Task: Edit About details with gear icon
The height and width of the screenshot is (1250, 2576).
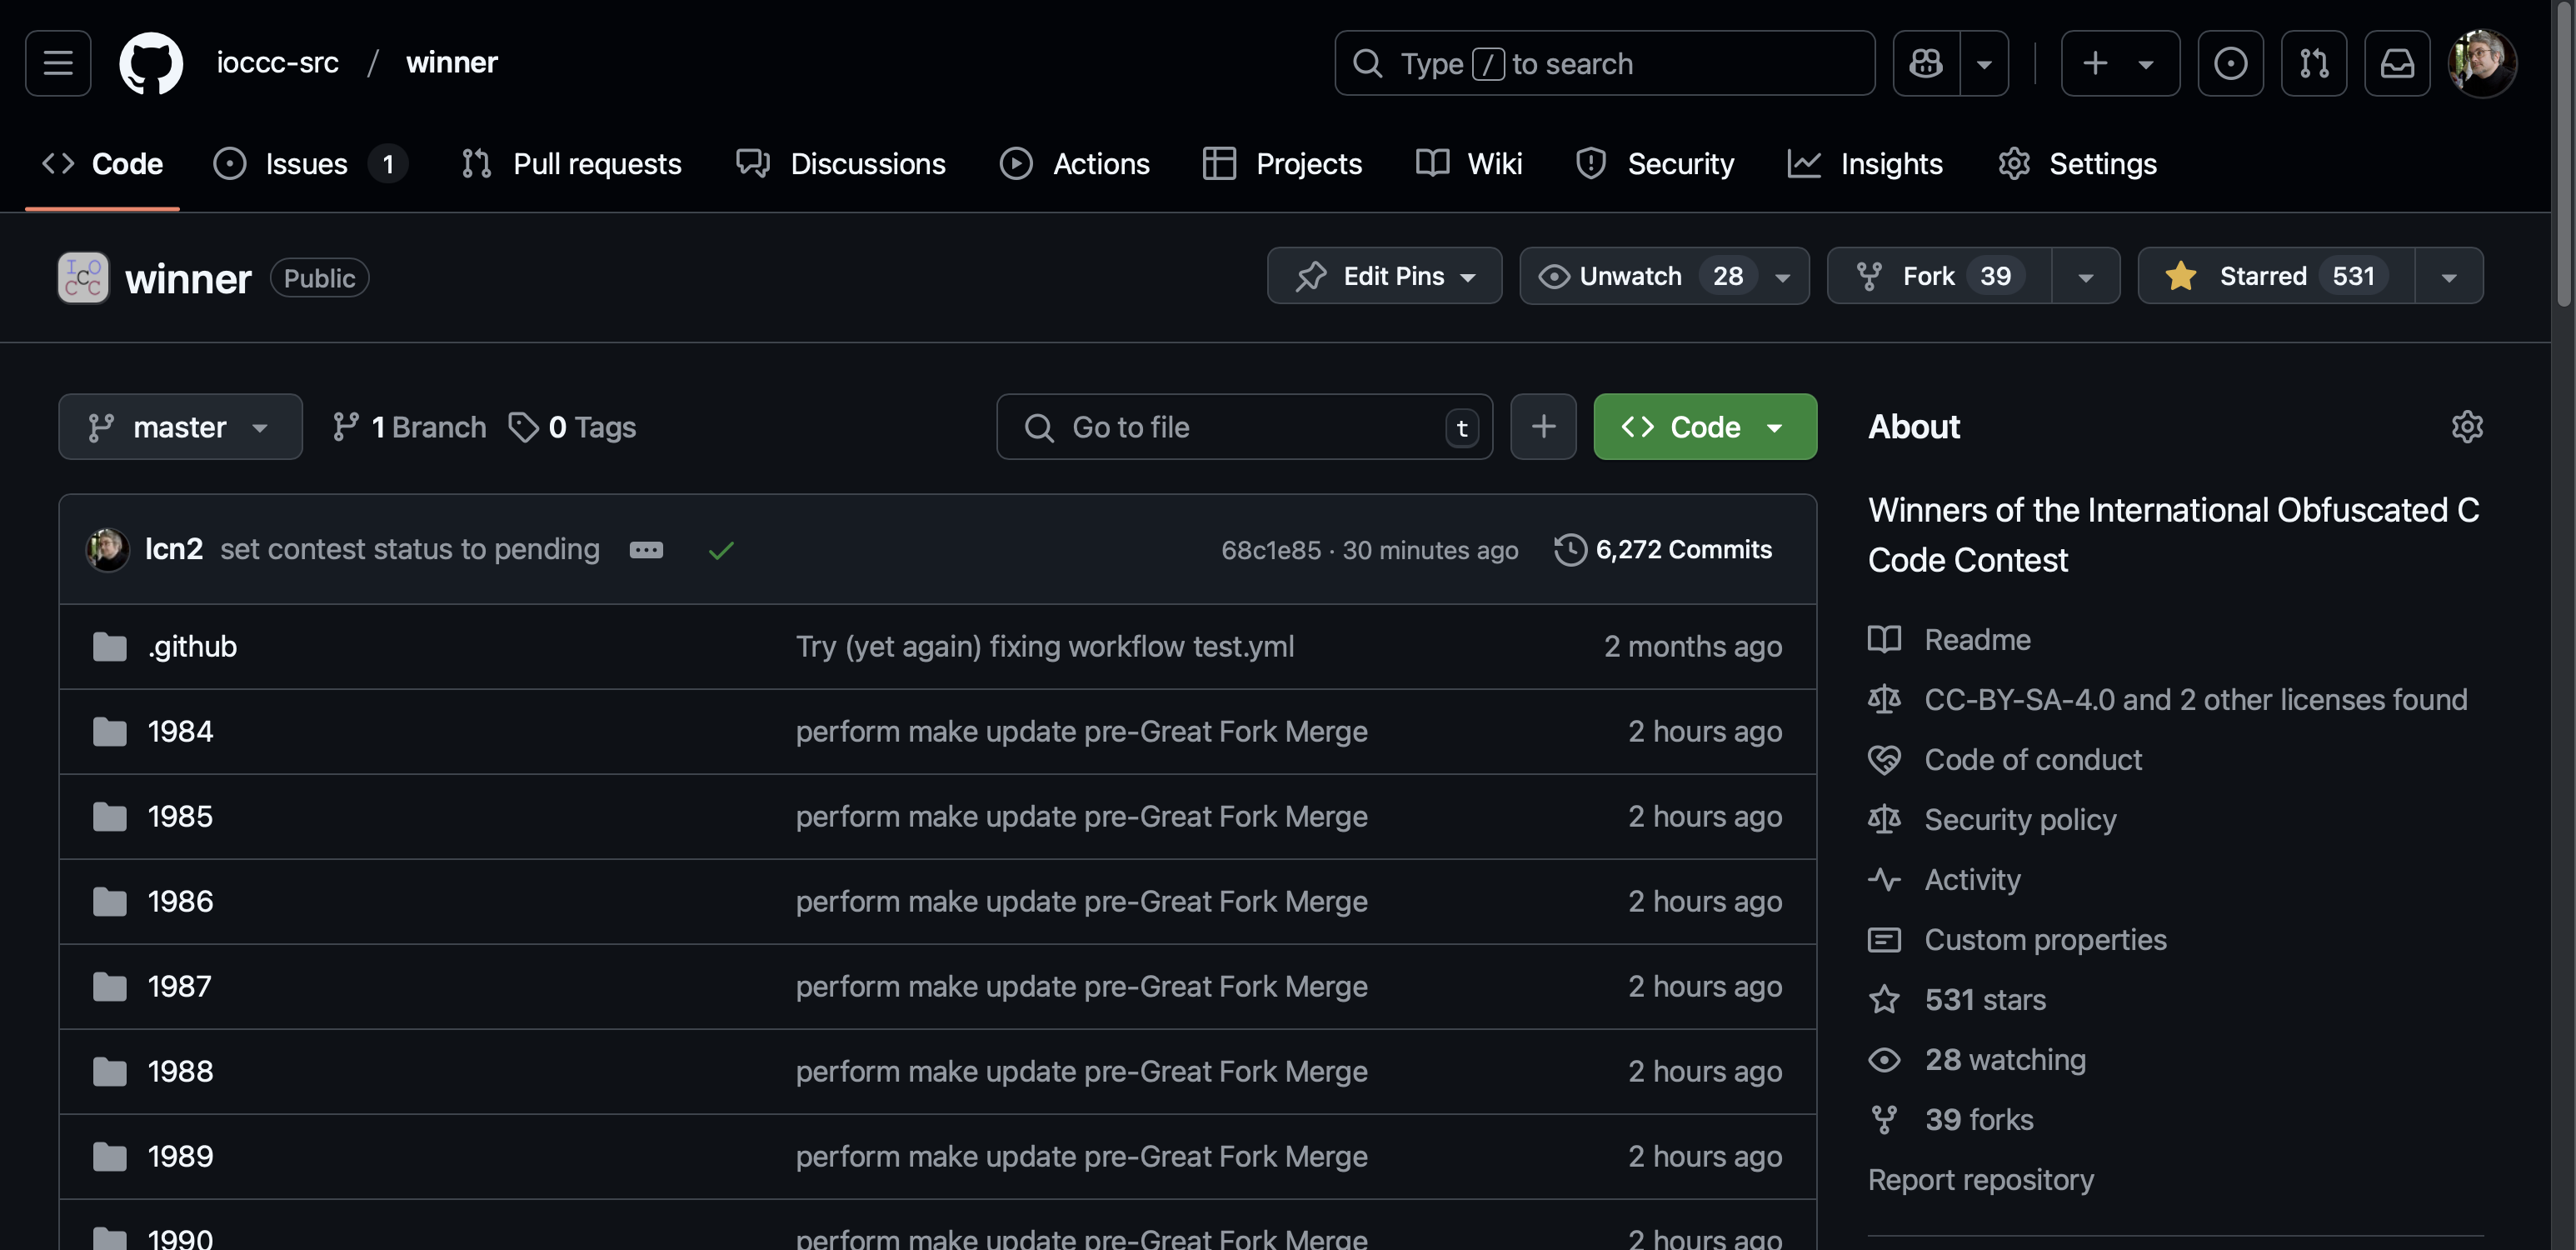Action: point(2466,427)
